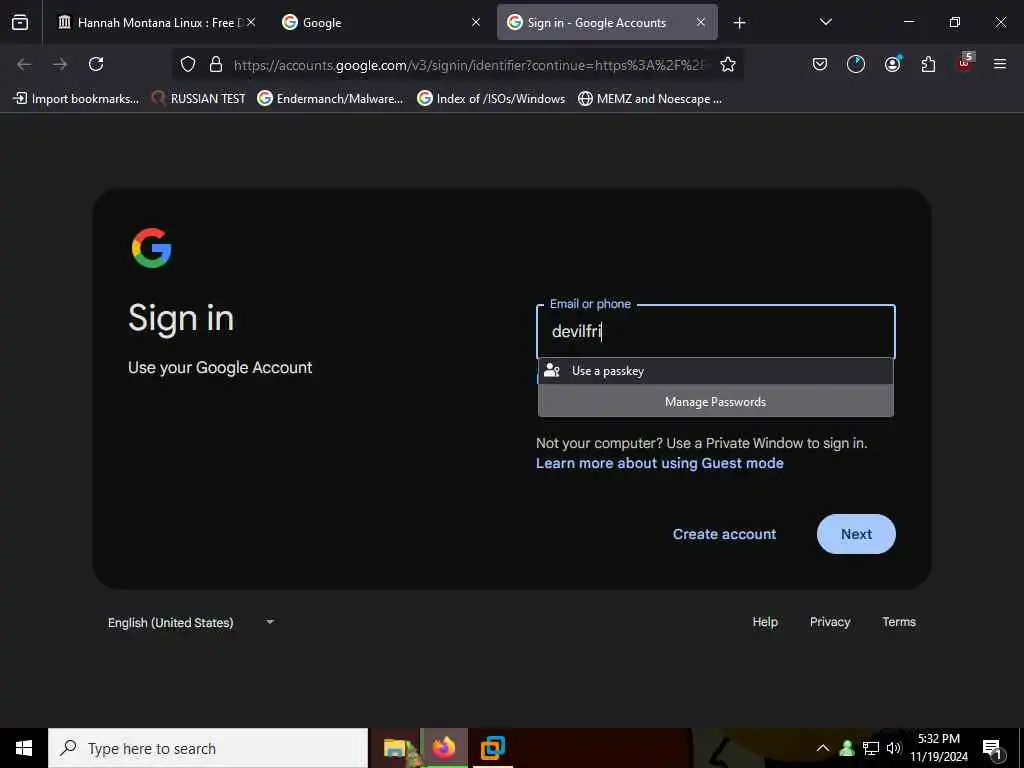The height and width of the screenshot is (768, 1024).
Task: Expand the list all tabs chevron
Action: click(x=825, y=22)
